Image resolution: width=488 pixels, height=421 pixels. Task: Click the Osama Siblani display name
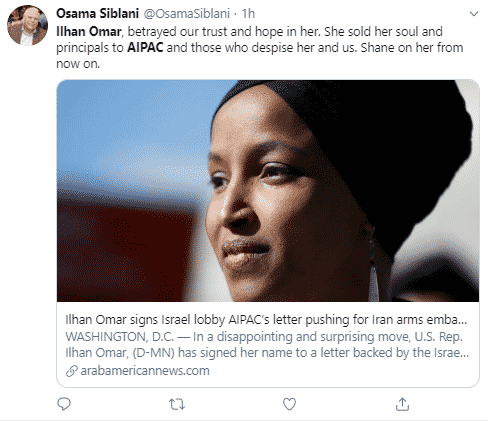coord(97,13)
